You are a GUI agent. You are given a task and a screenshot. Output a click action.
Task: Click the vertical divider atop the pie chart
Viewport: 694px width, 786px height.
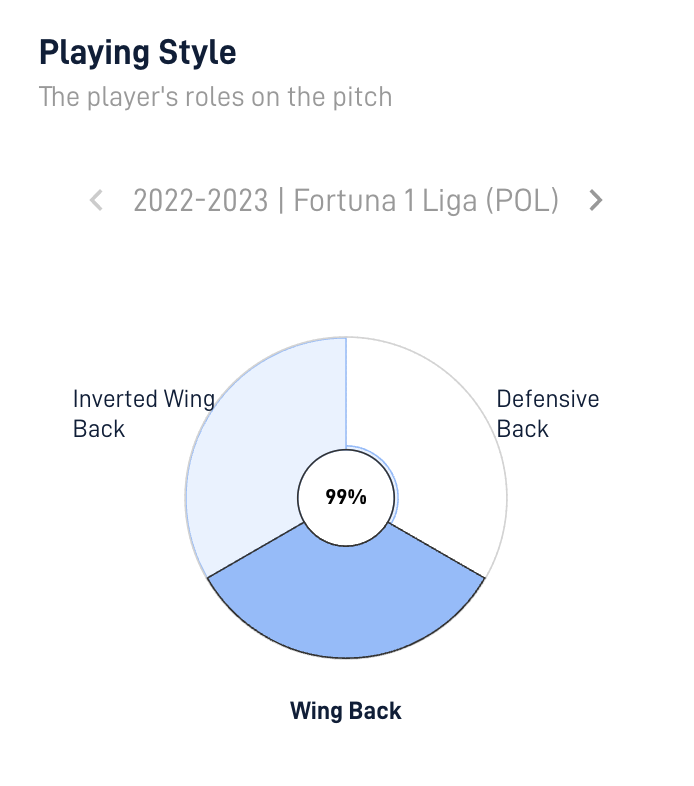tap(346, 392)
